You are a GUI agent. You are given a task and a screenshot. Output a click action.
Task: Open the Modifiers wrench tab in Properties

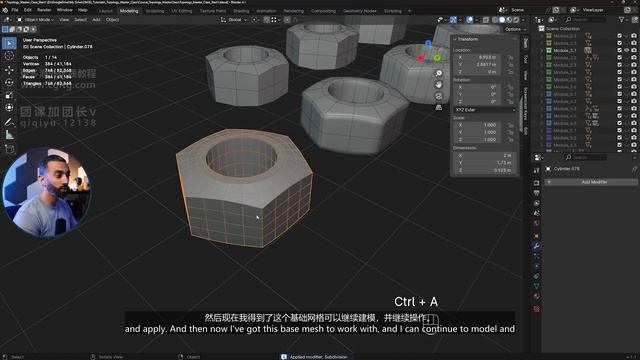click(536, 246)
